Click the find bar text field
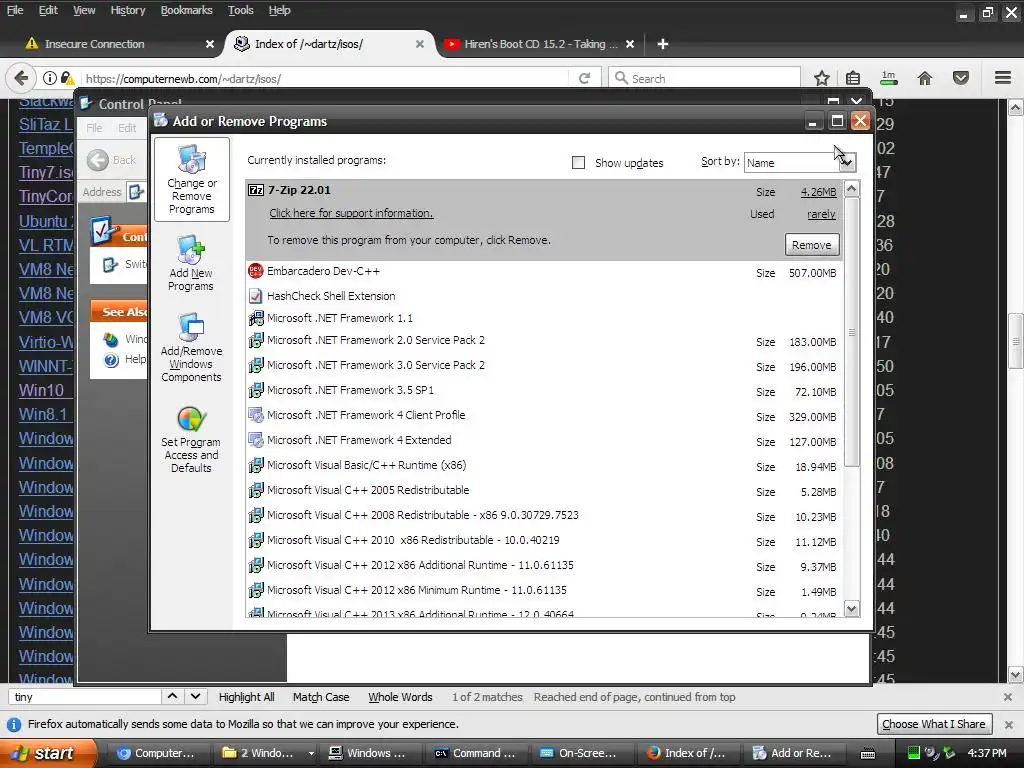The width and height of the screenshot is (1024, 768). point(86,697)
